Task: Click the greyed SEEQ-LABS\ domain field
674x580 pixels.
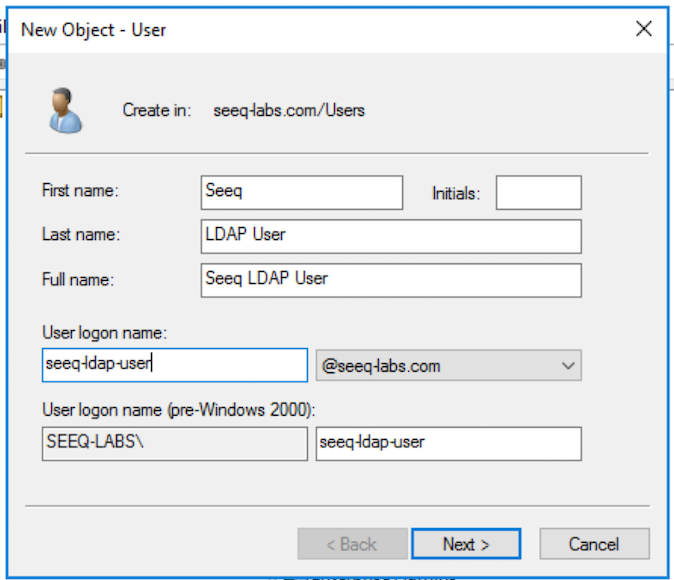Action: pyautogui.click(x=175, y=444)
